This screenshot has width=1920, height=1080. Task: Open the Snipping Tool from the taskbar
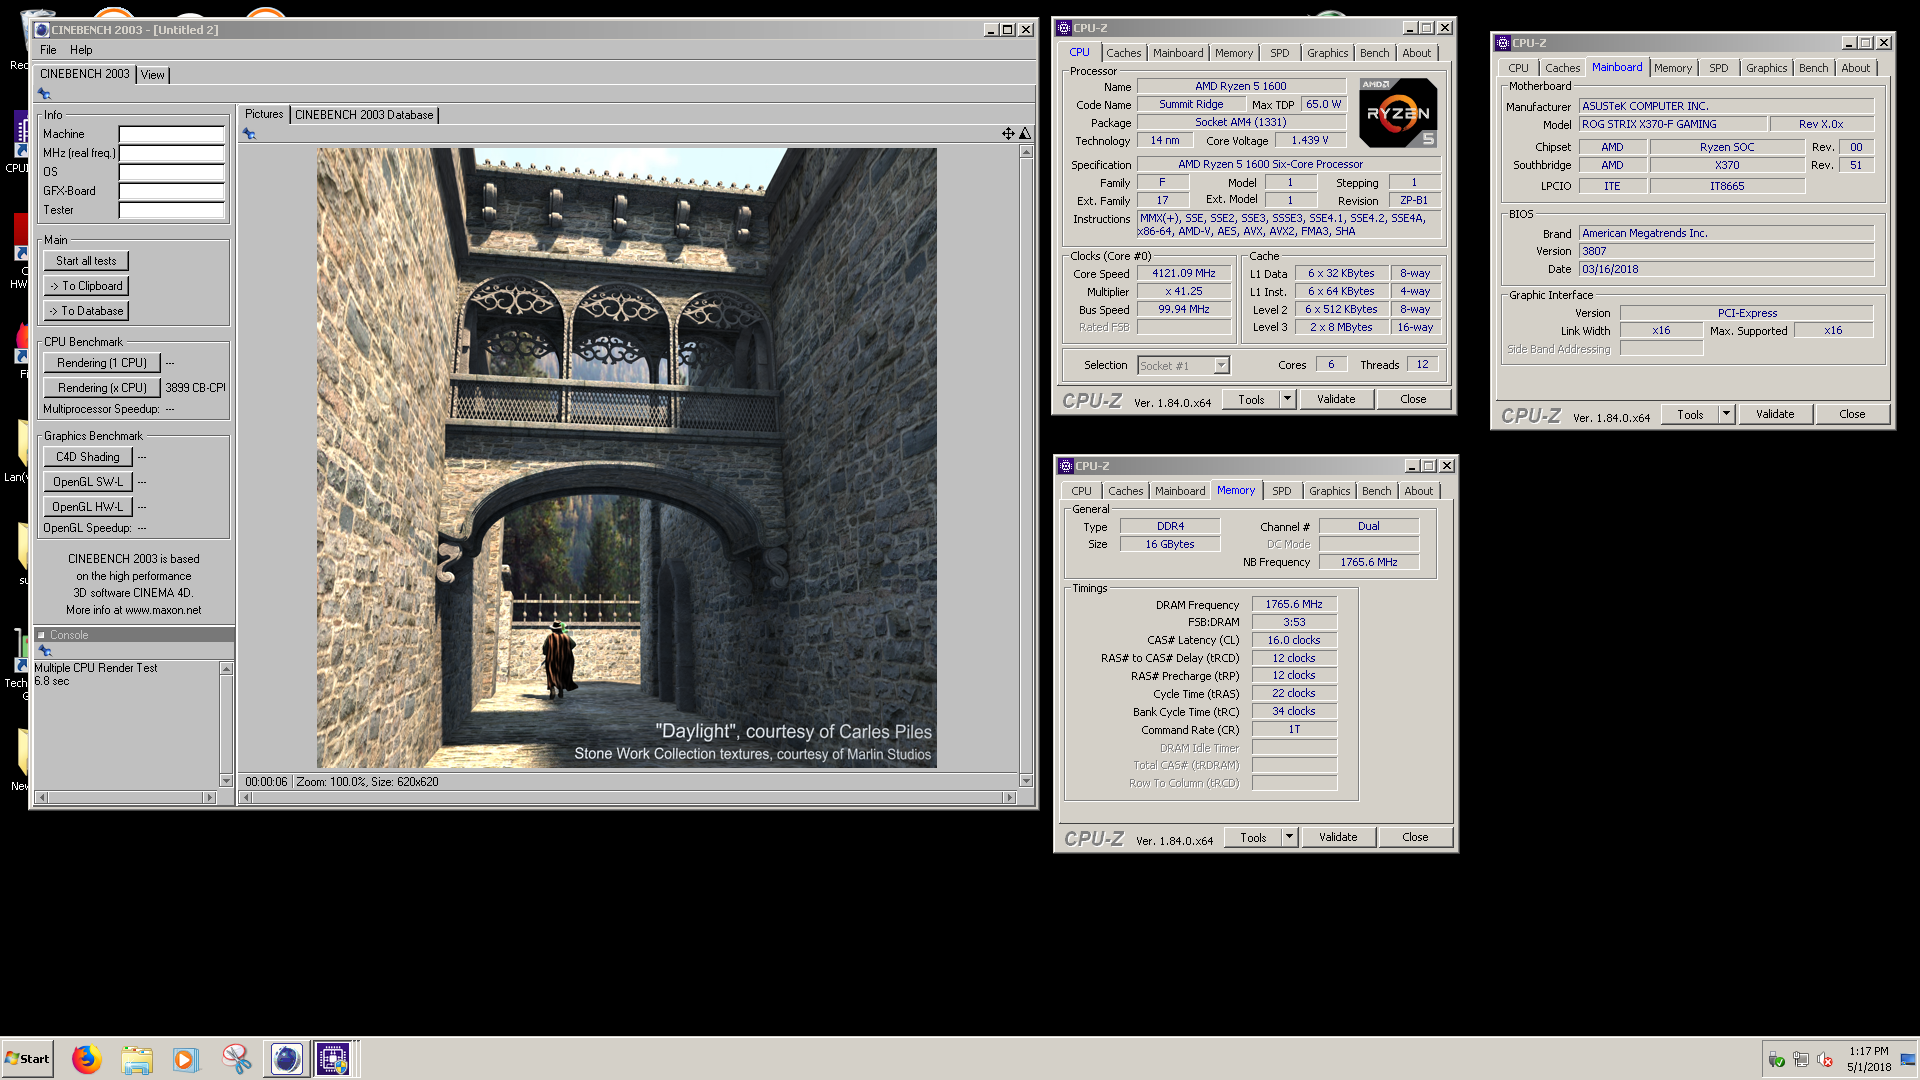[237, 1059]
